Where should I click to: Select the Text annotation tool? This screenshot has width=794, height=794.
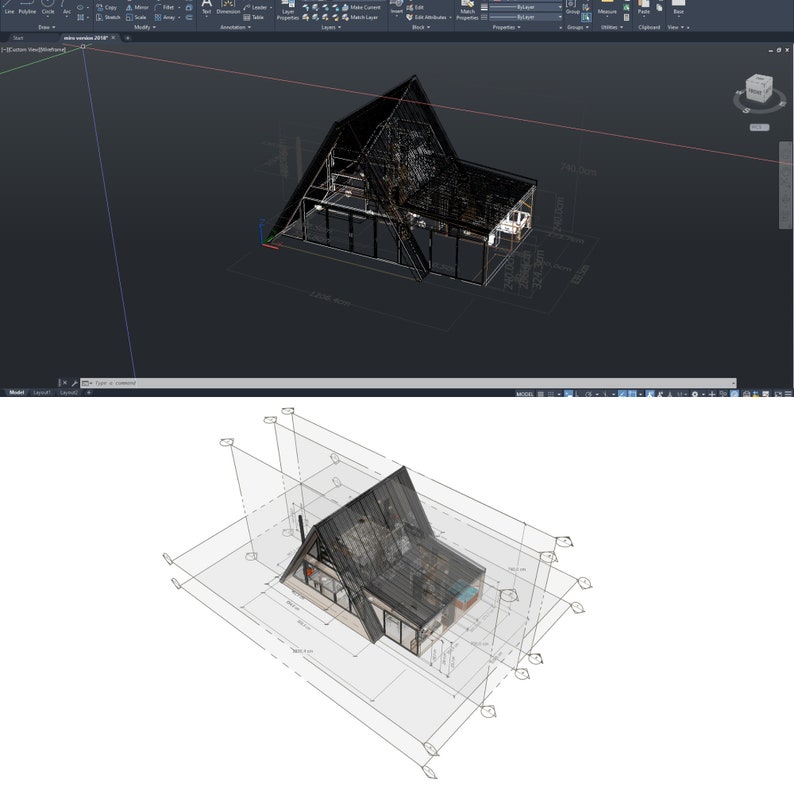point(207,8)
